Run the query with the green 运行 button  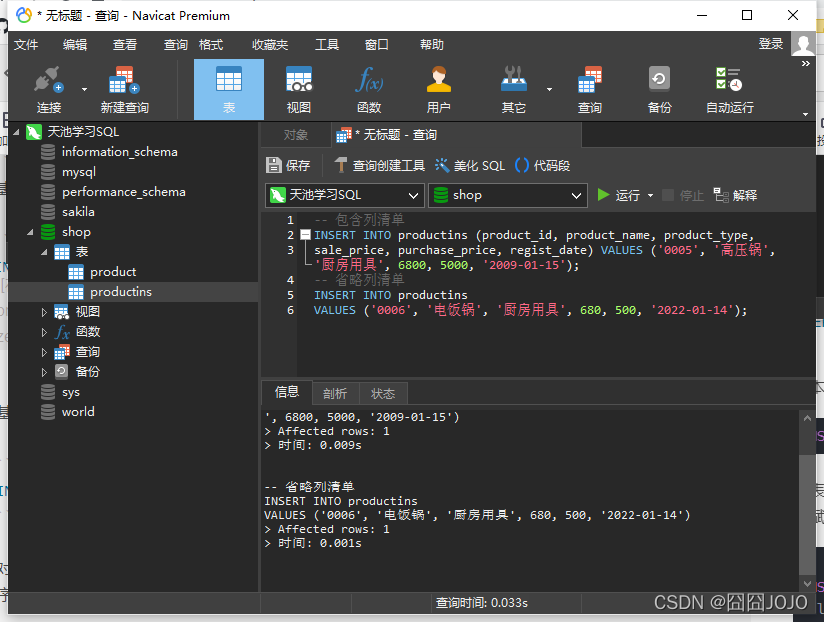click(x=619, y=195)
